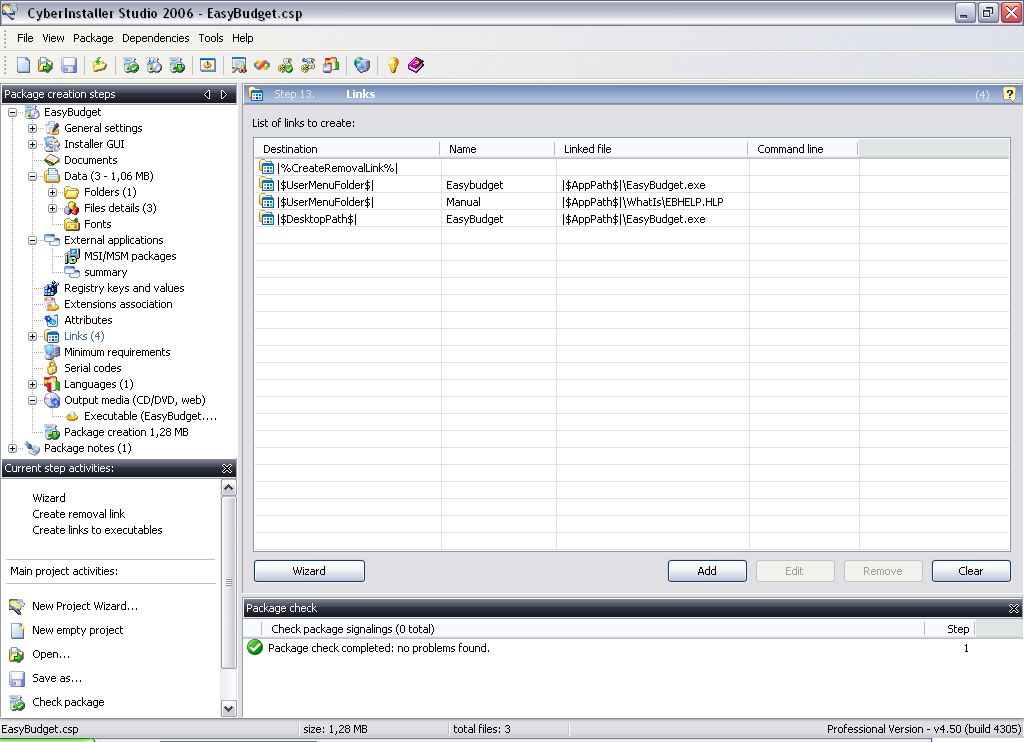Viewport: 1024px width, 742px height.
Task: Click the Open... link in Main project activities
Action: 51,654
